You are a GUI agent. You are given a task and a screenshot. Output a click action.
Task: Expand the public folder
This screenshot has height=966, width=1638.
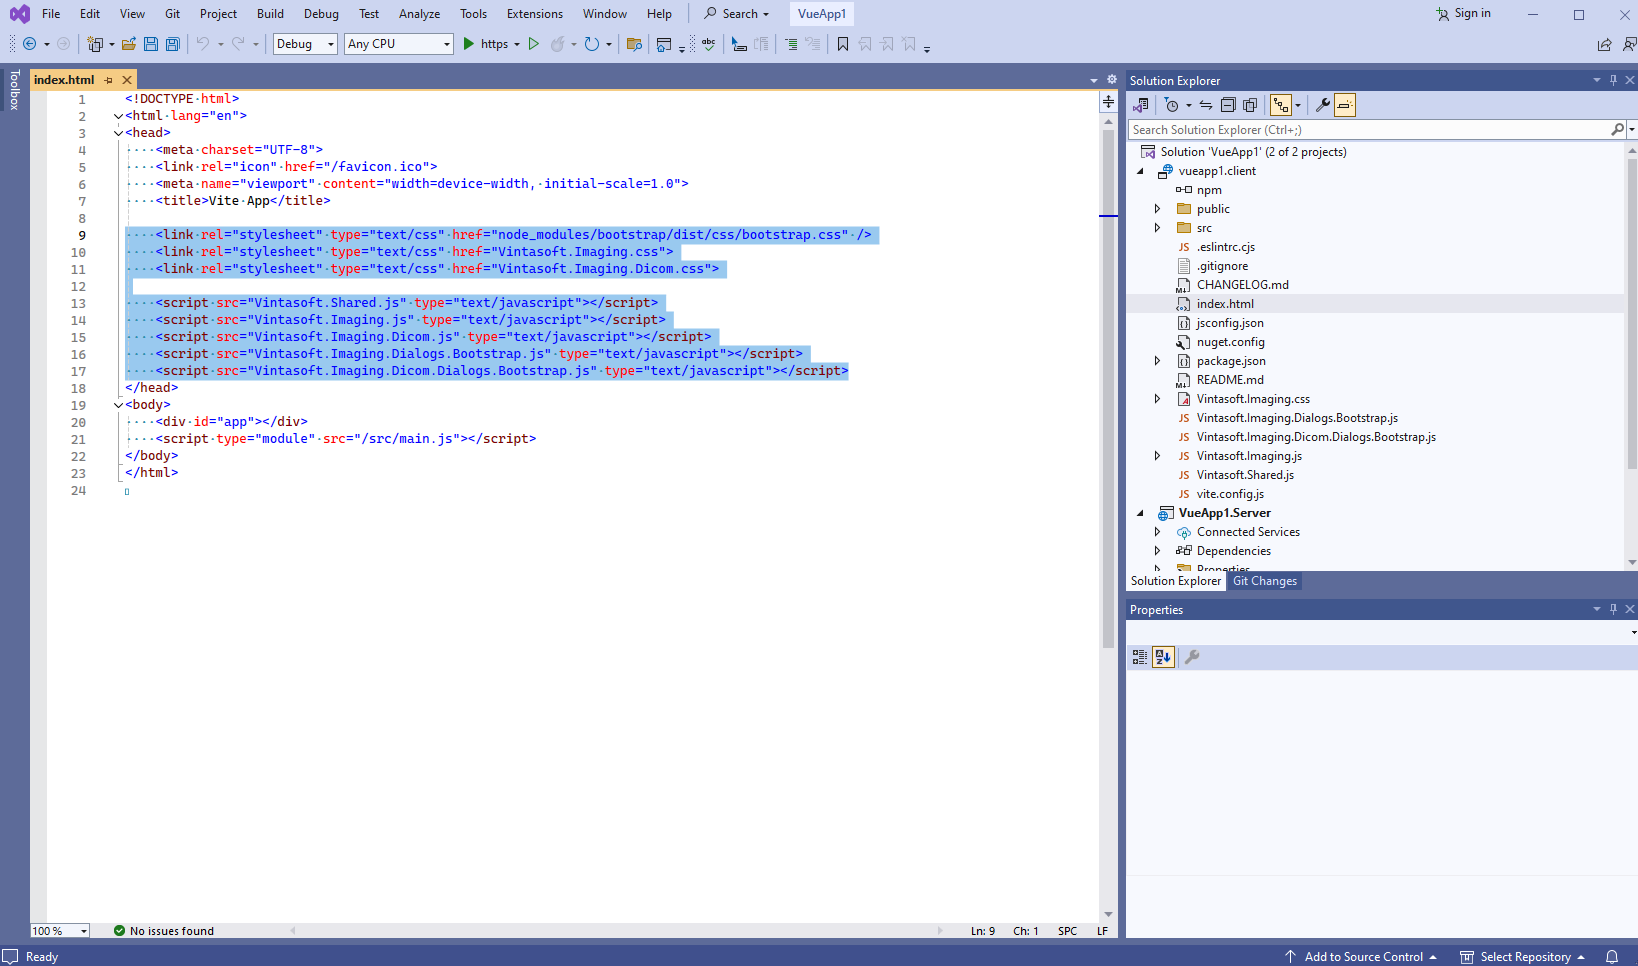(x=1158, y=209)
